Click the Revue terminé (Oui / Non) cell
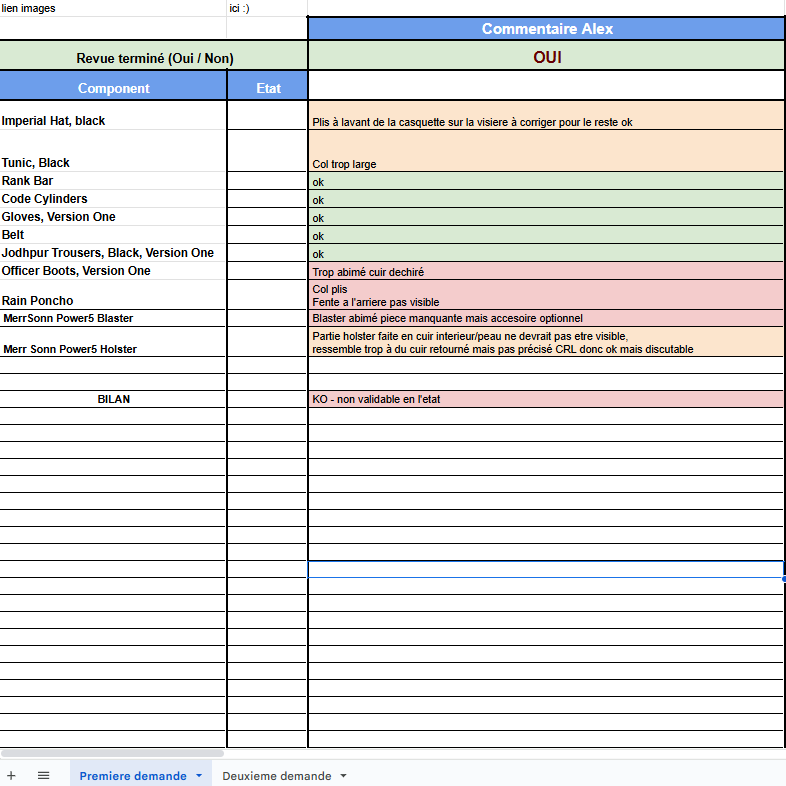Screen dimensions: 786x786 pos(154,58)
